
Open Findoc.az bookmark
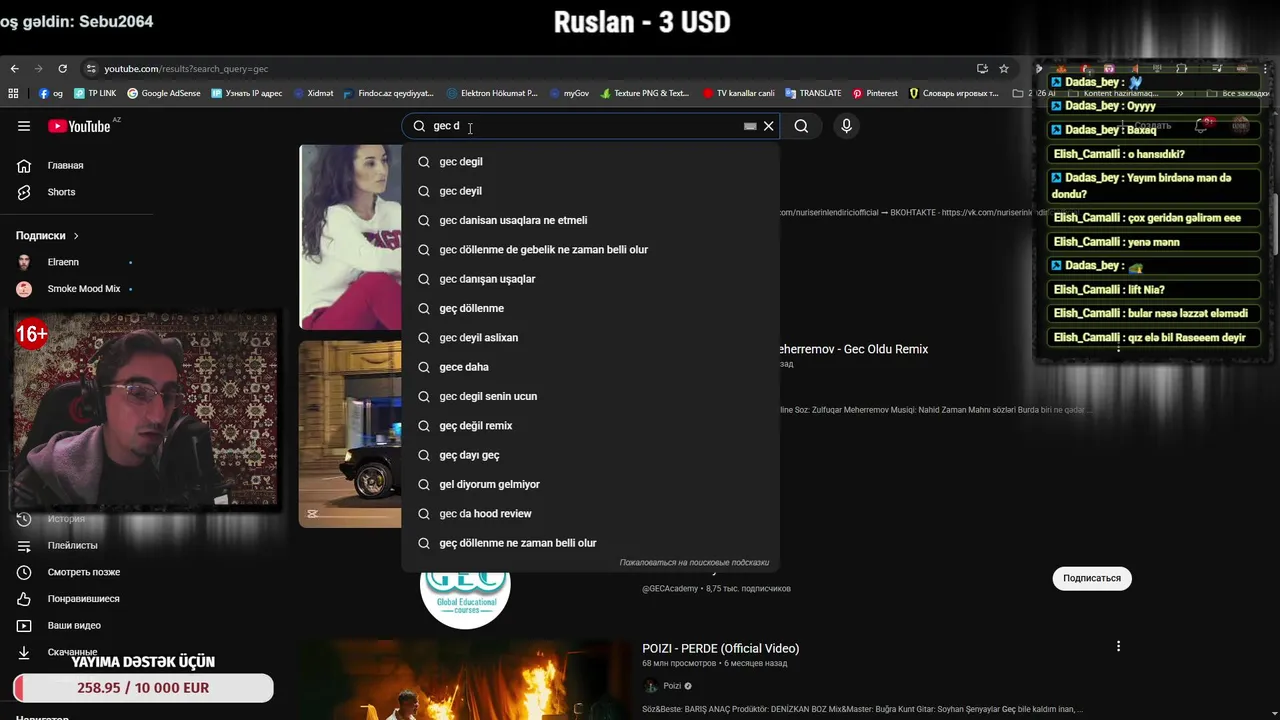click(x=389, y=93)
